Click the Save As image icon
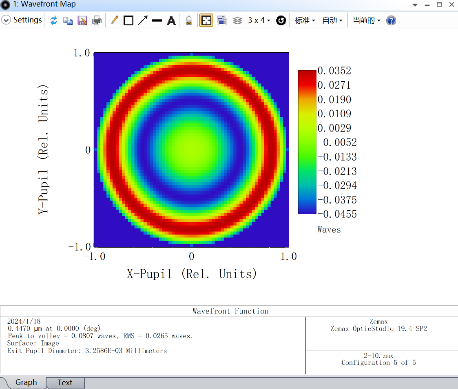Image resolution: width=458 pixels, height=389 pixels. click(82, 21)
